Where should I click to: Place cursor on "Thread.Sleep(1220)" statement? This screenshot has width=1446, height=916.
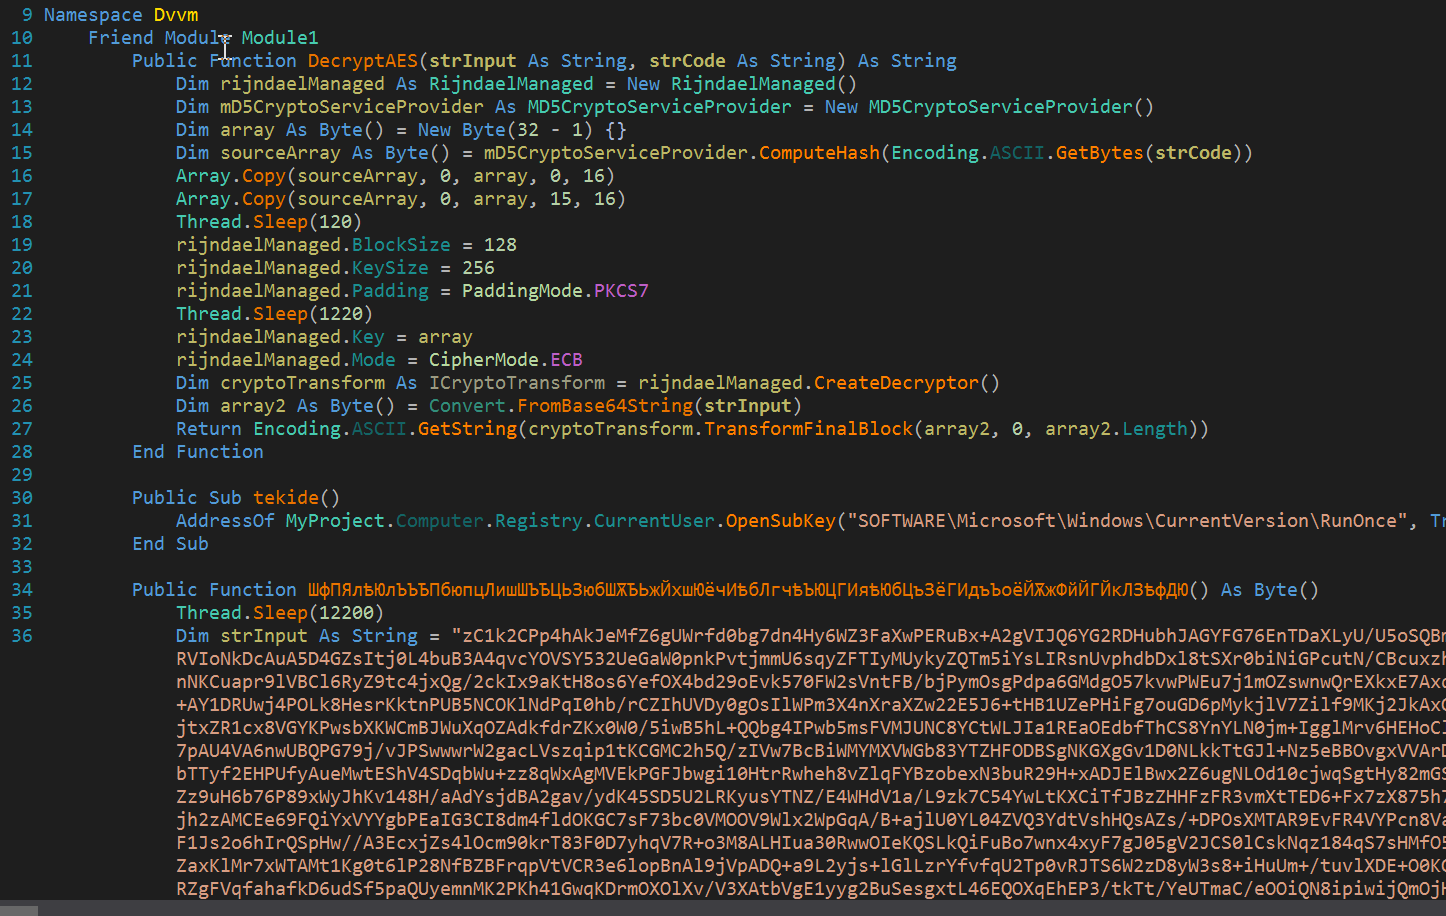pos(275,314)
